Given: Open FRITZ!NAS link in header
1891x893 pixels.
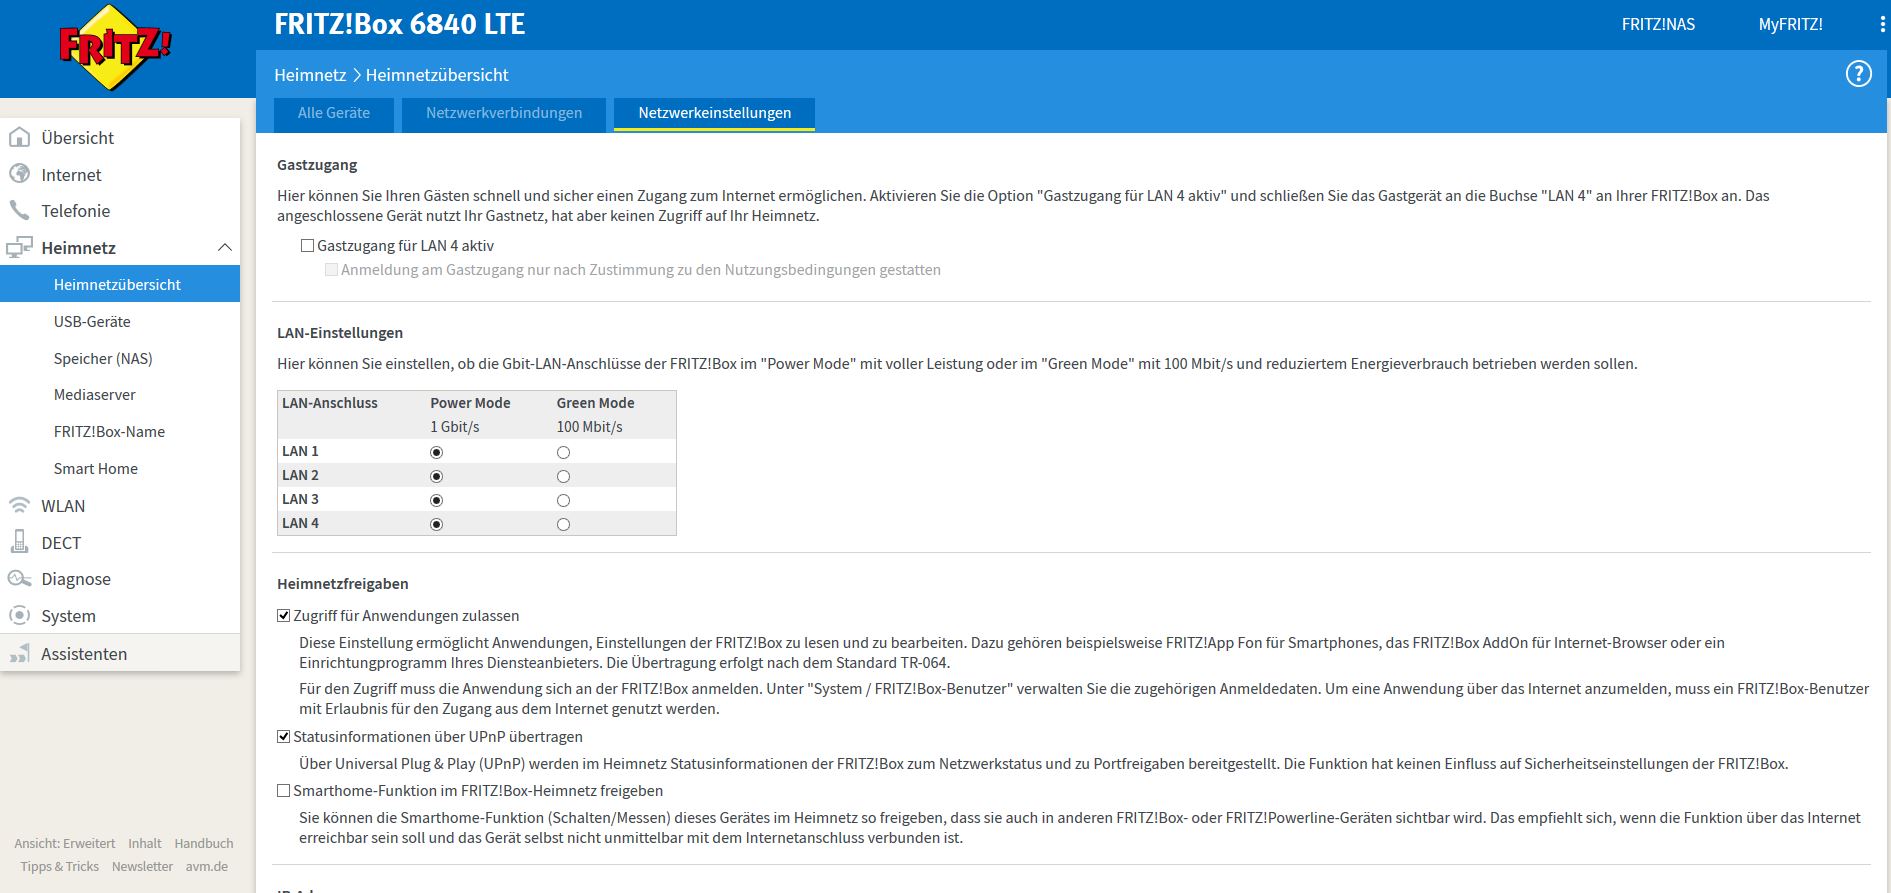Looking at the screenshot, I should [1658, 24].
